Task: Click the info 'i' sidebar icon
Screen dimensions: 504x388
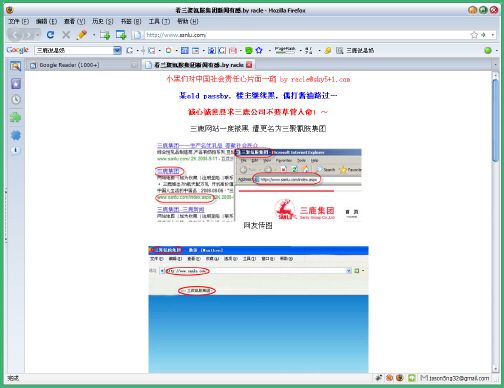Action: tap(15, 150)
